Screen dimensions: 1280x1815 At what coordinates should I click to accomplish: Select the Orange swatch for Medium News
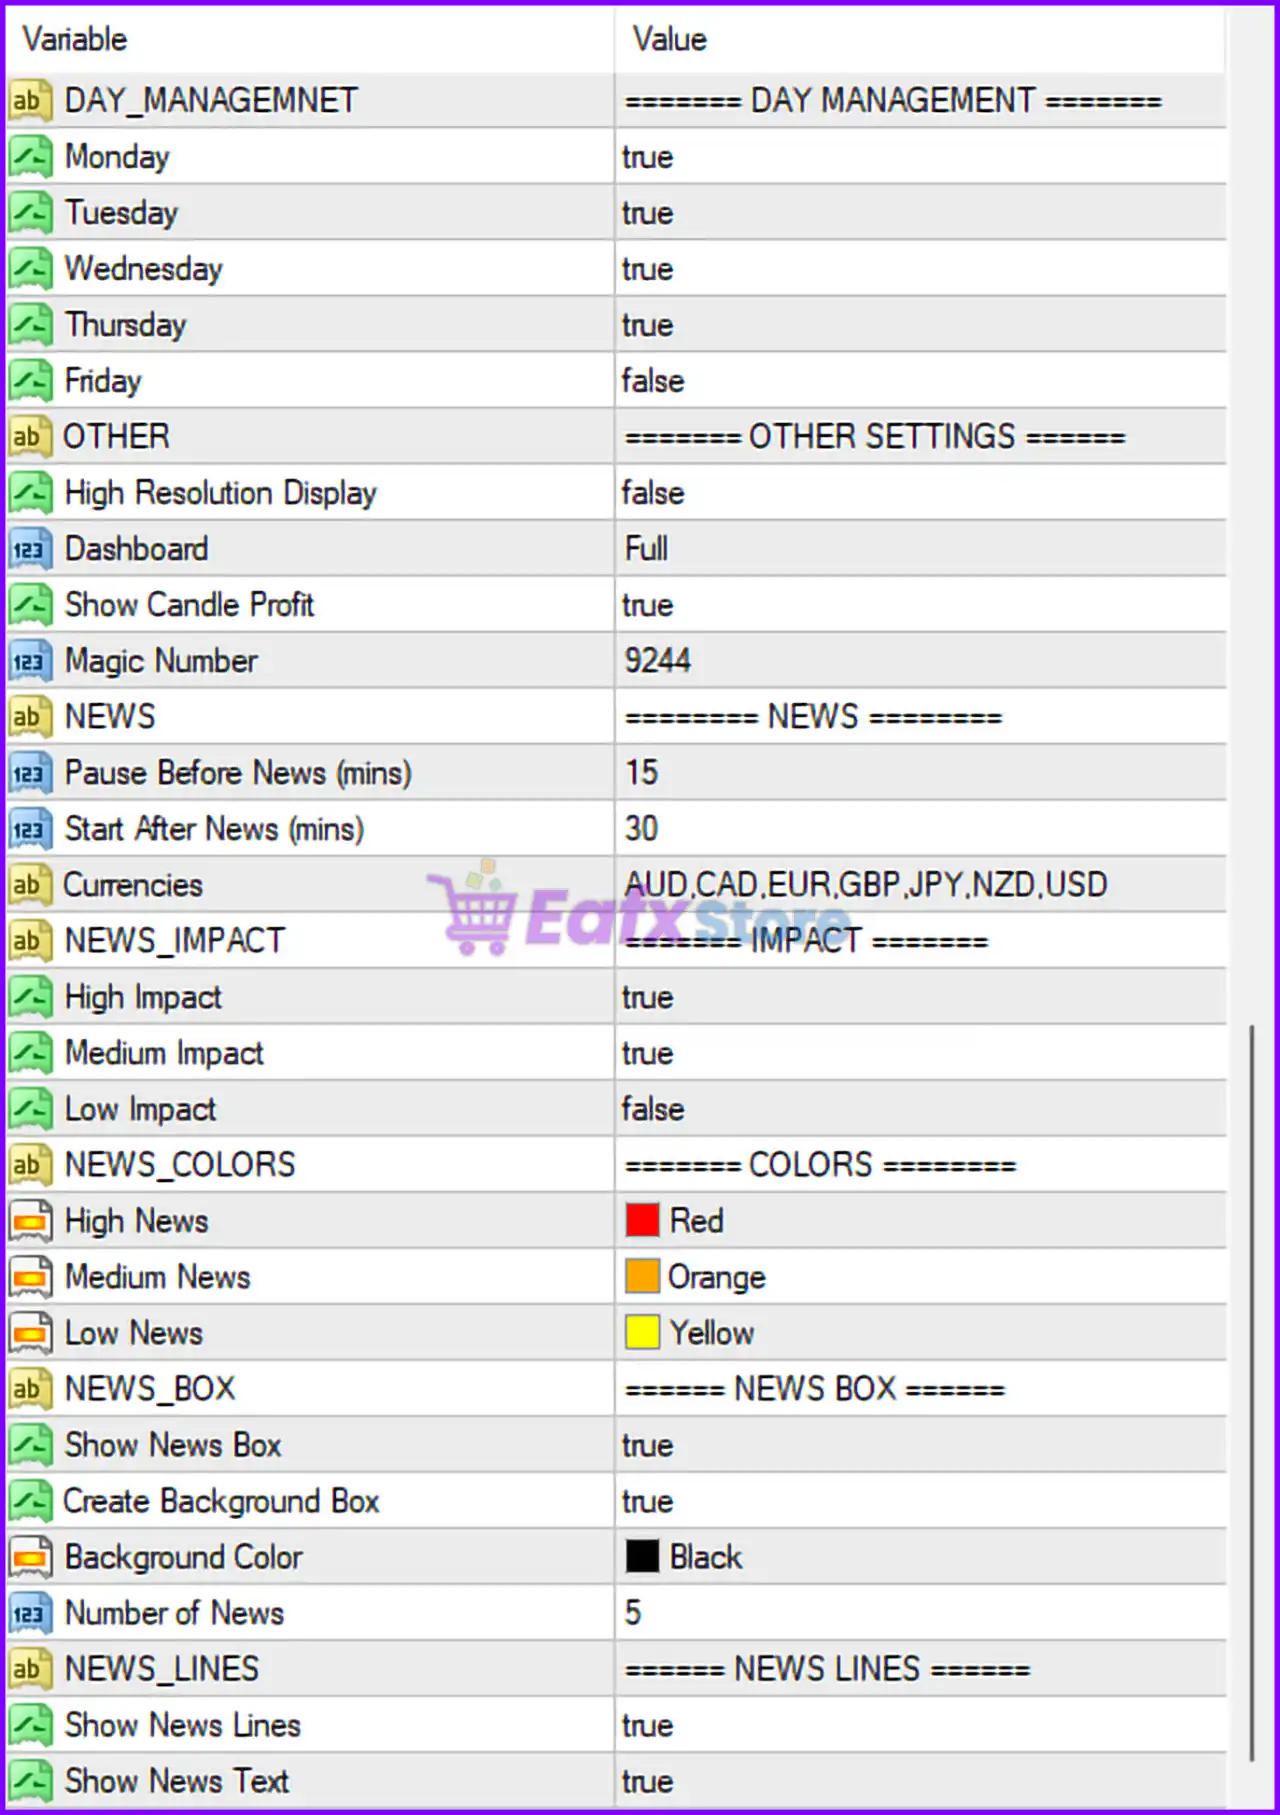(642, 1276)
